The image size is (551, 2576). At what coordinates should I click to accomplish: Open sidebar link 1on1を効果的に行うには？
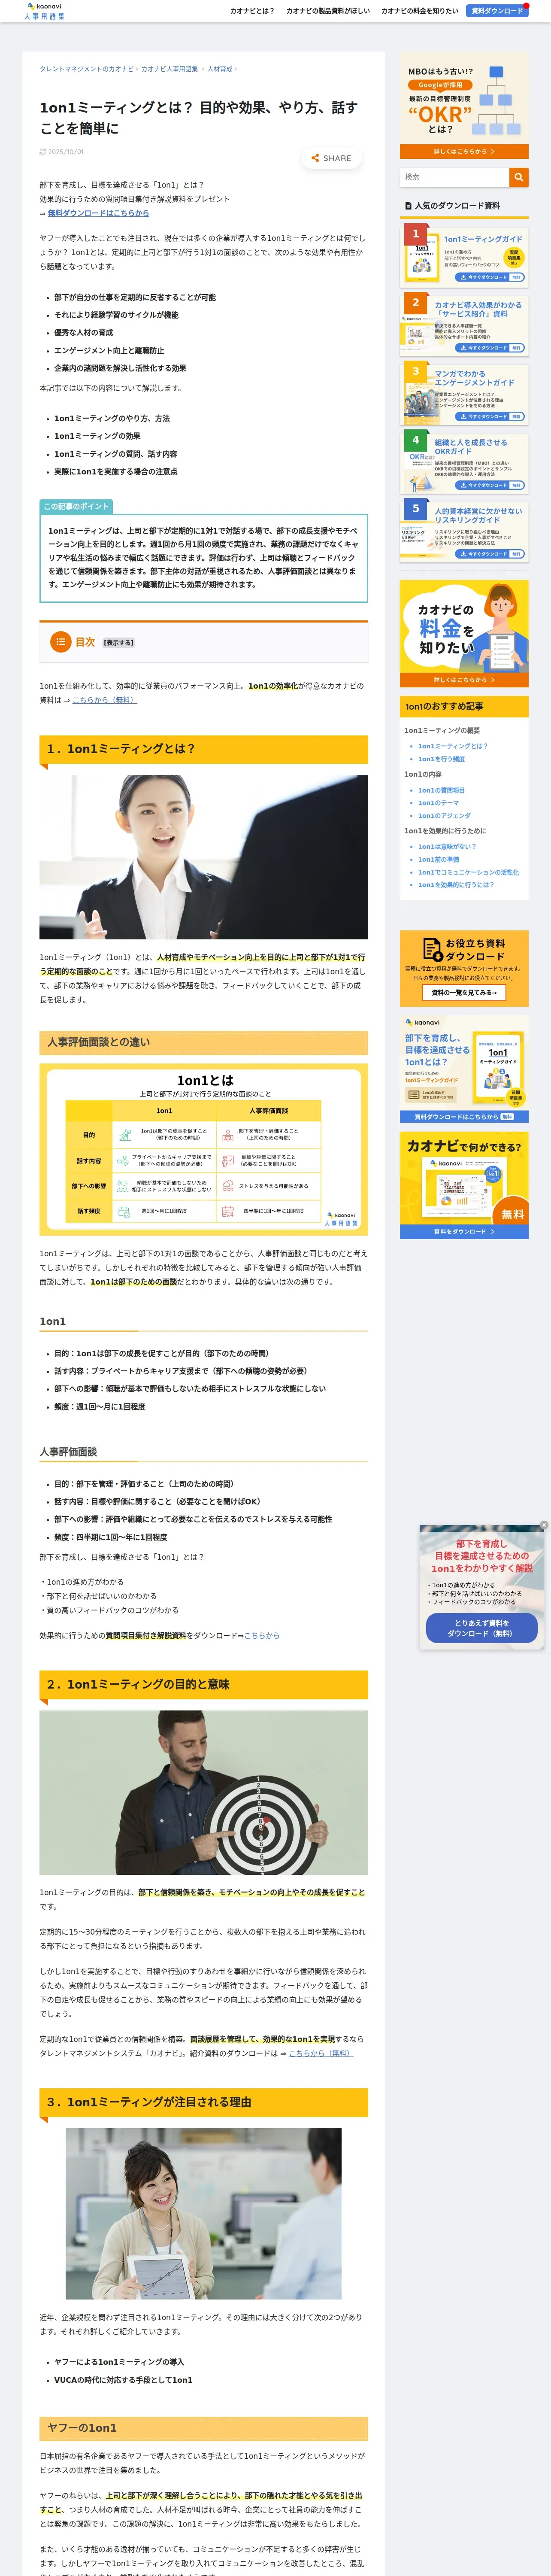(456, 885)
